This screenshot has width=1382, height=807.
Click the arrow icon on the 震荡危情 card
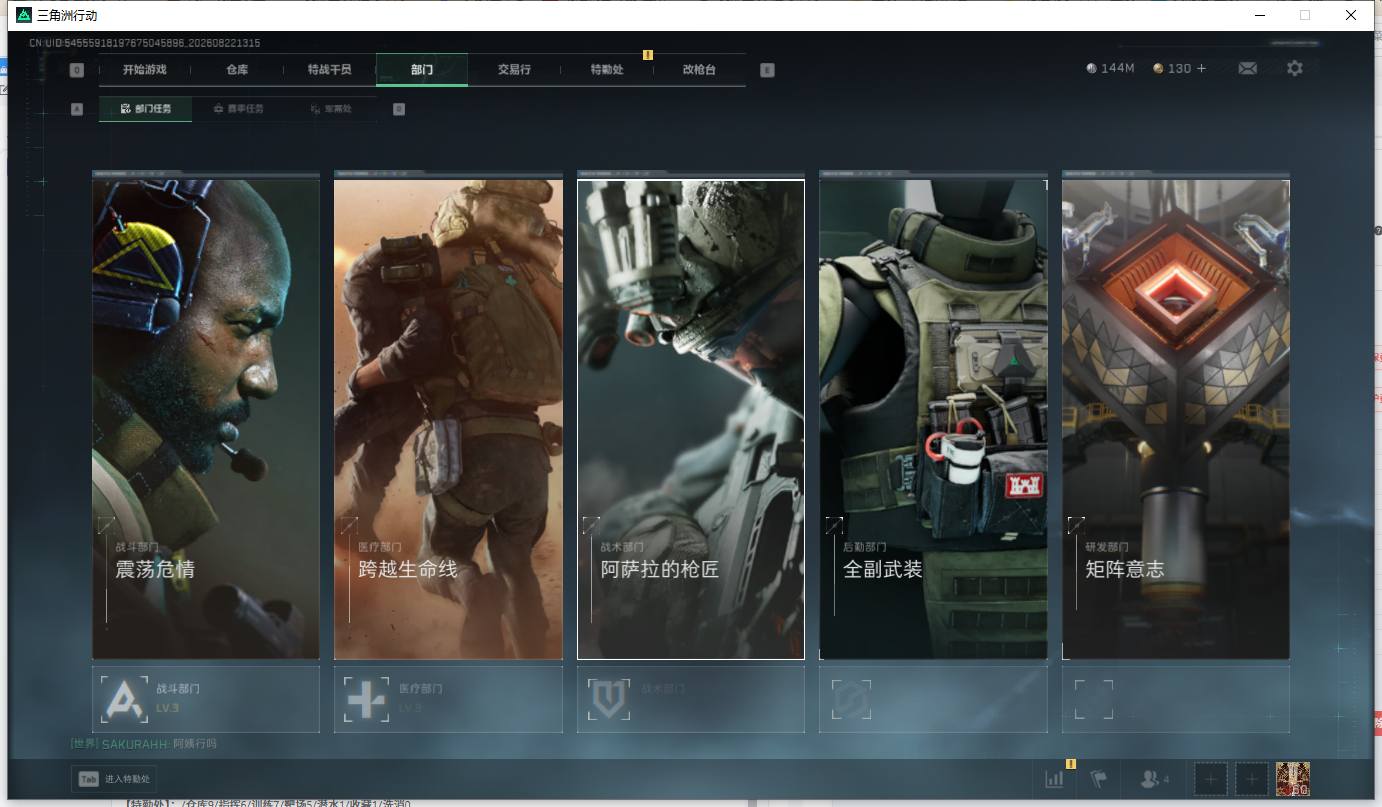click(x=106, y=525)
